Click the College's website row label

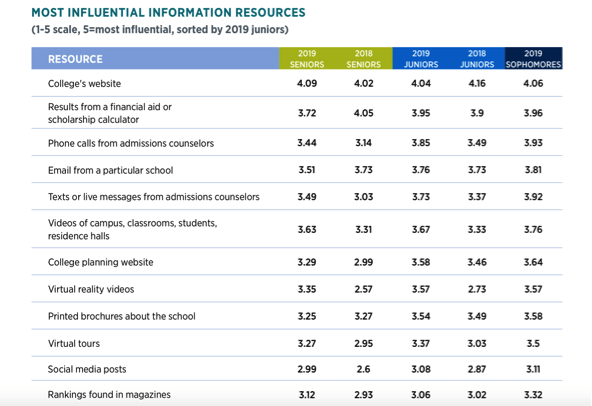[84, 83]
